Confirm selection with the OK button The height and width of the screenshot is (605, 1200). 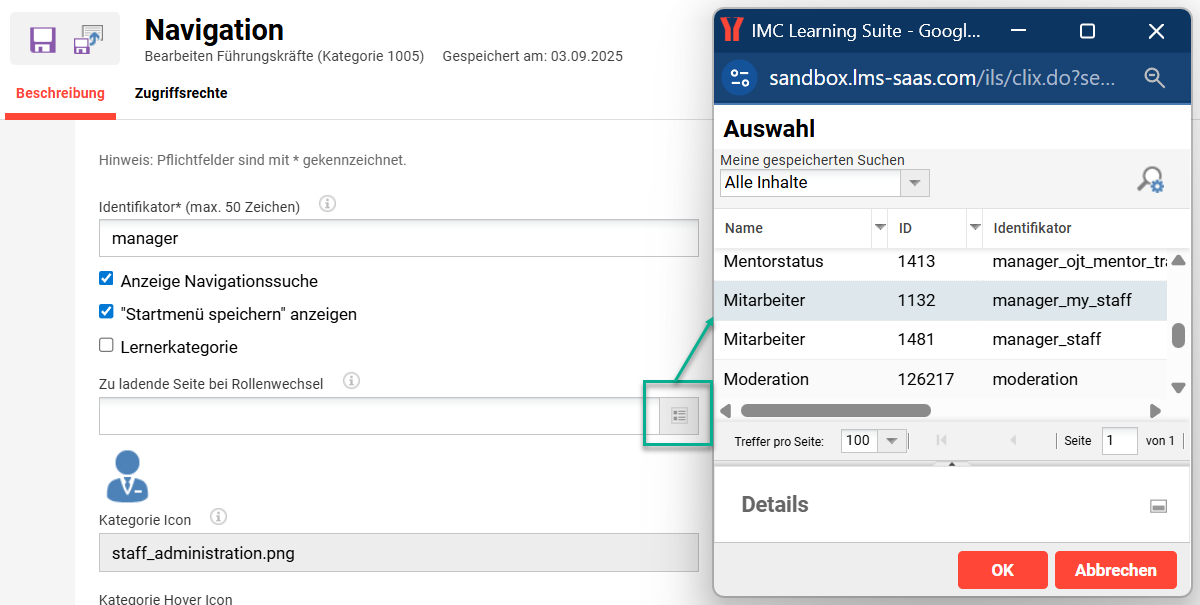point(1002,570)
